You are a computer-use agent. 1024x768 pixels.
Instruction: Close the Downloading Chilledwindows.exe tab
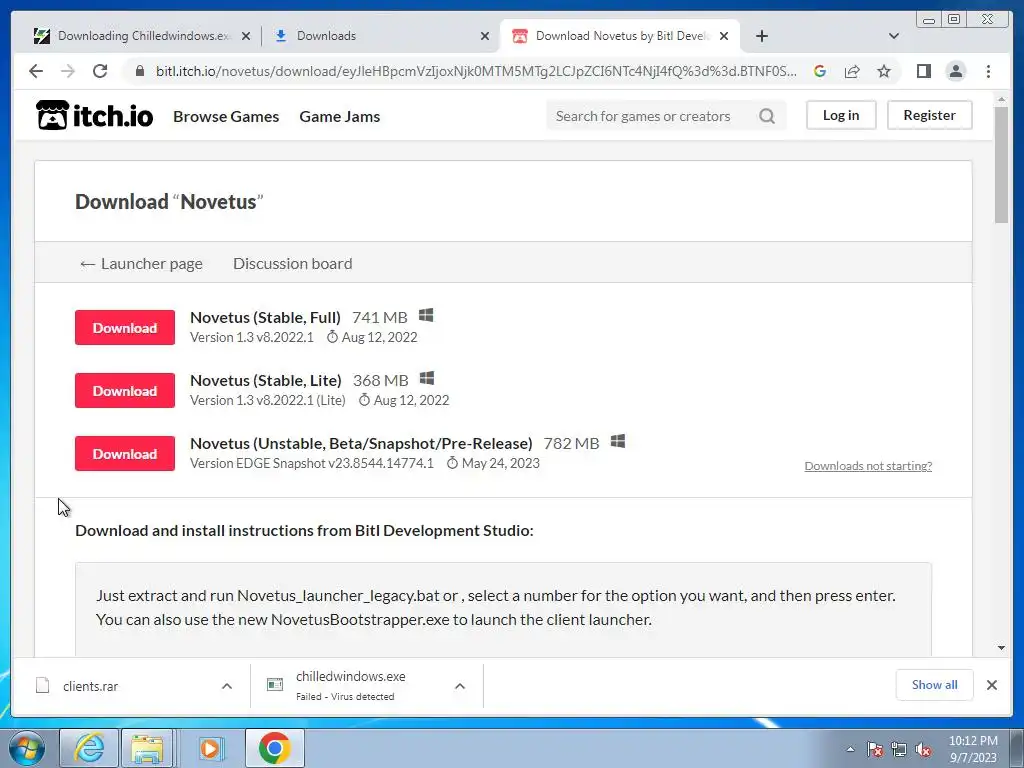[x=246, y=36]
